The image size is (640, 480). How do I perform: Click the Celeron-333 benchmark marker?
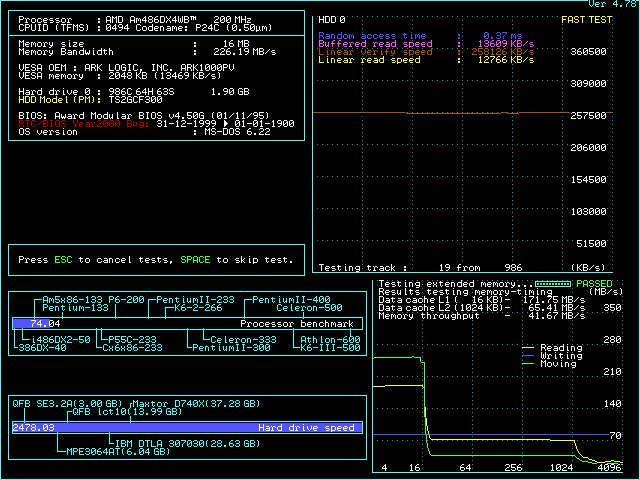click(x=243, y=340)
